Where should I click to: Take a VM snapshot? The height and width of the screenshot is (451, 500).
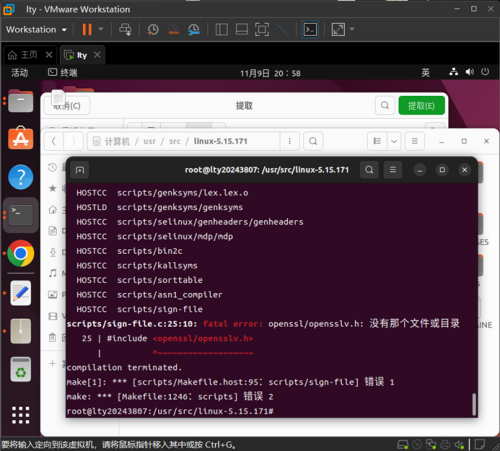pyautogui.click(x=153, y=29)
